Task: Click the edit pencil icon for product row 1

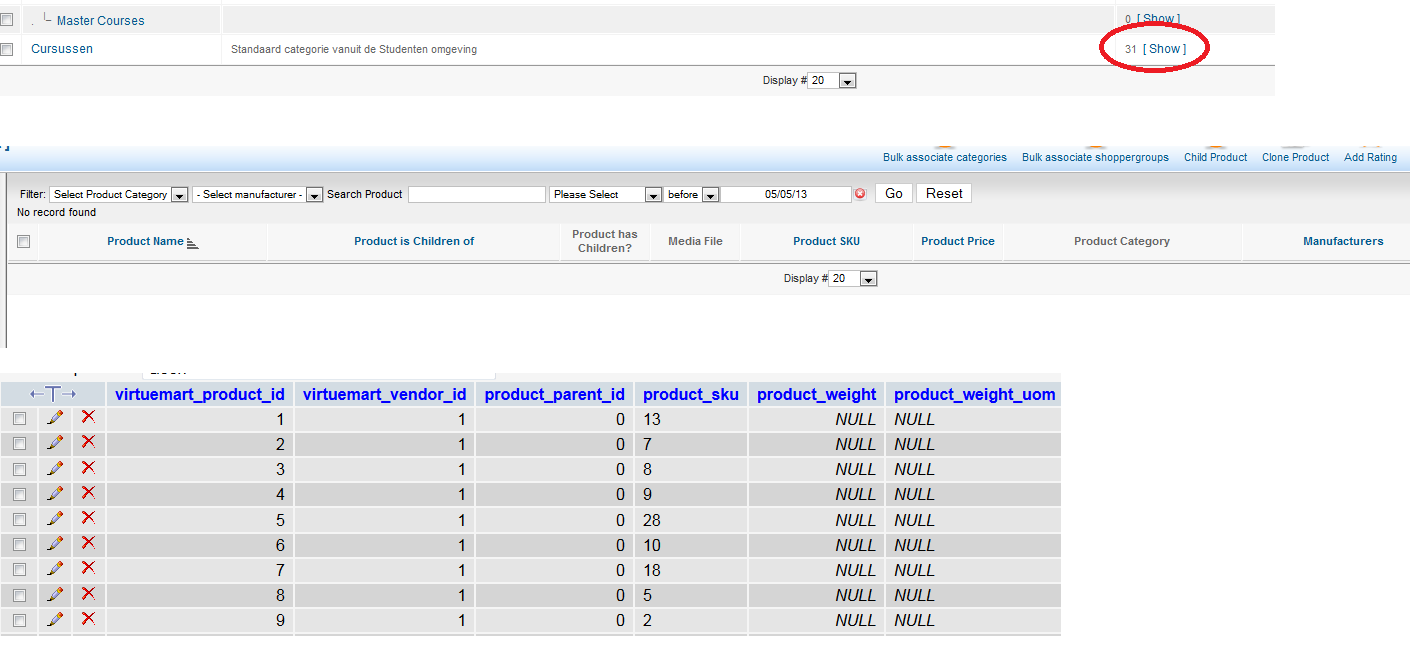Action: tap(55, 418)
